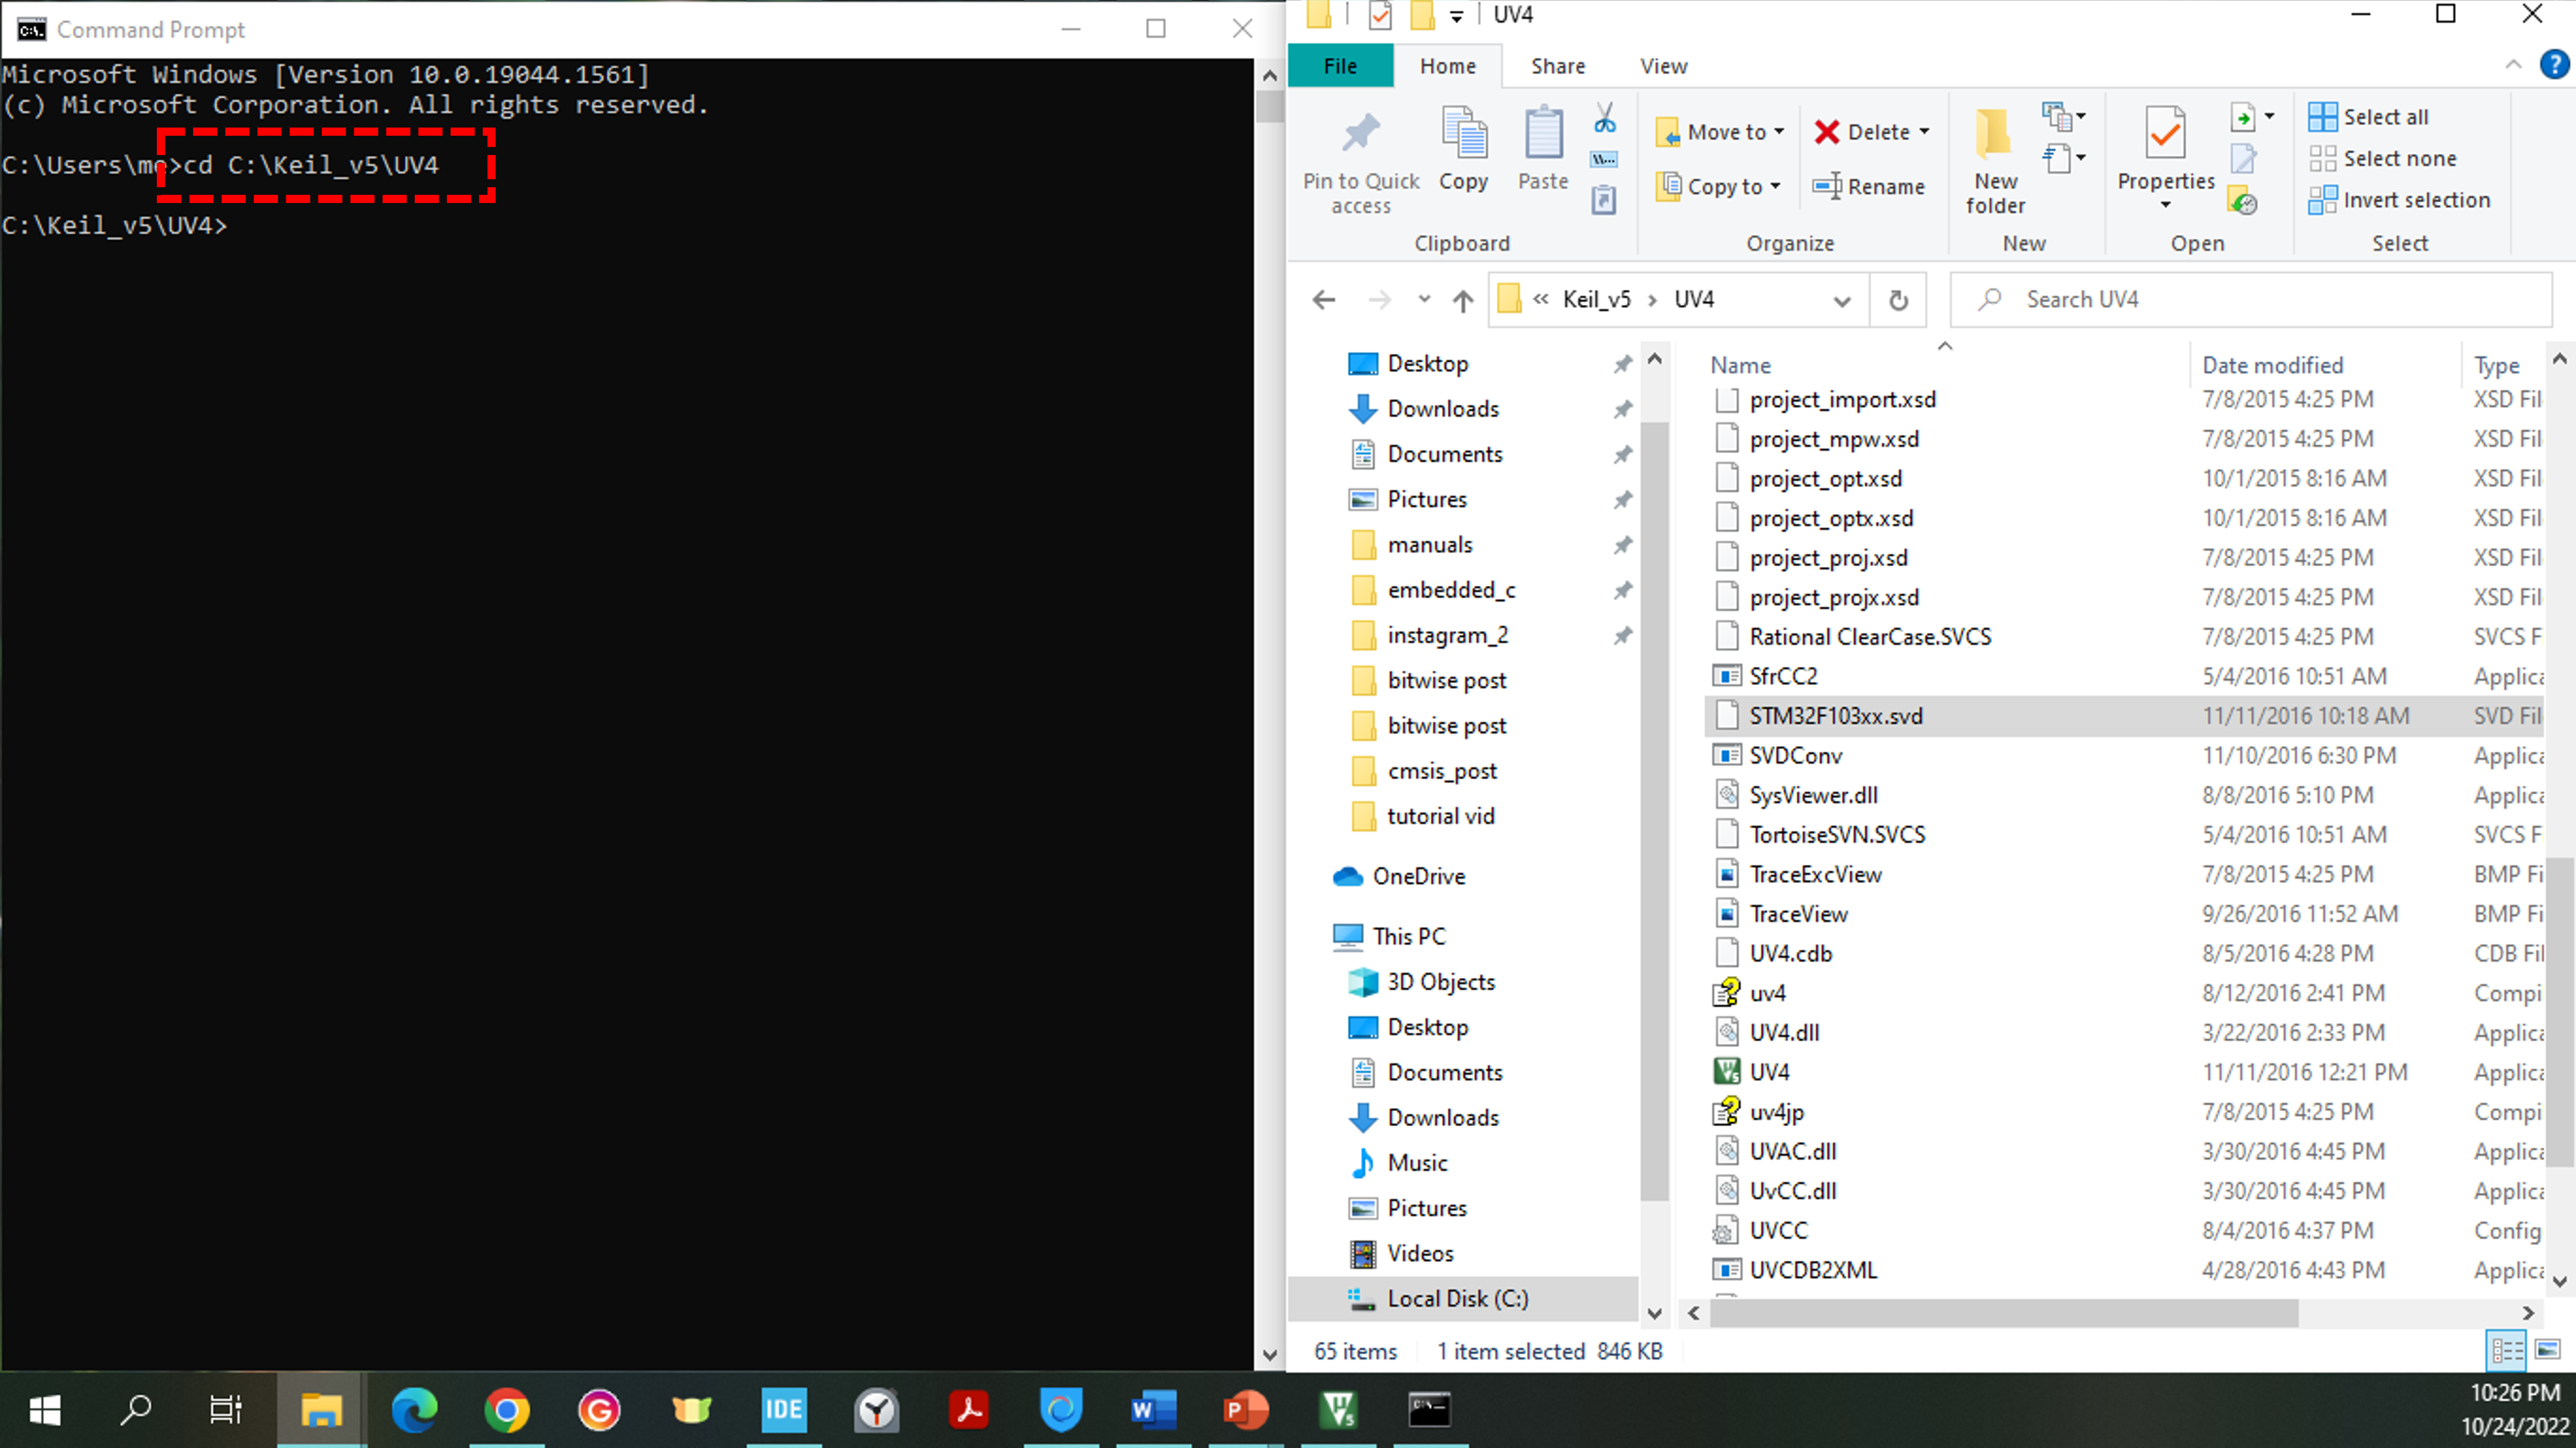Collapse the ribbon with the chevron
Viewport: 2576px width, 1448px height.
point(2514,65)
